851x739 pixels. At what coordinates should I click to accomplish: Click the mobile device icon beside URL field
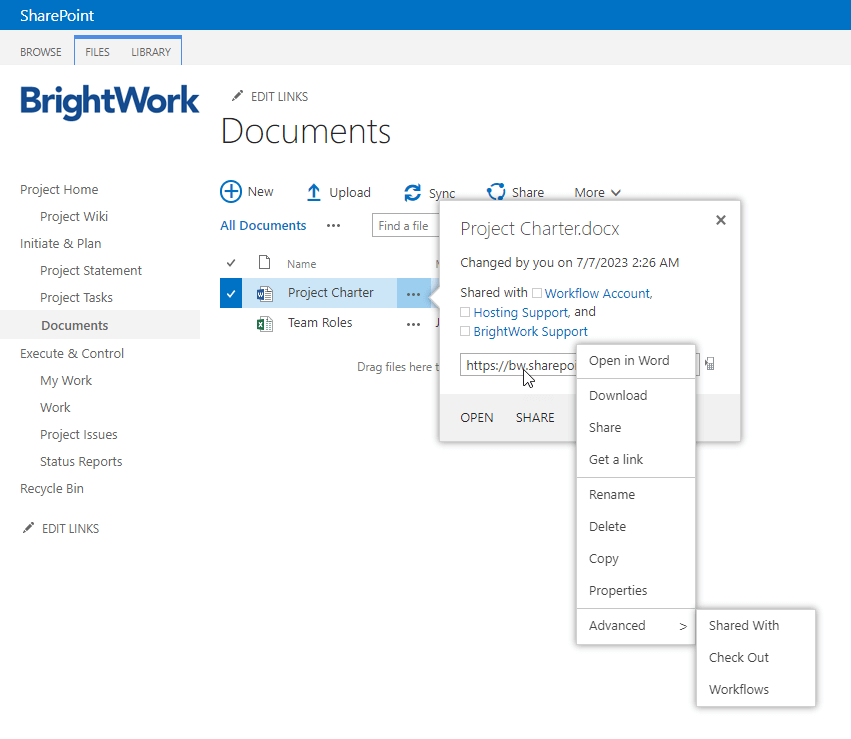[710, 365]
